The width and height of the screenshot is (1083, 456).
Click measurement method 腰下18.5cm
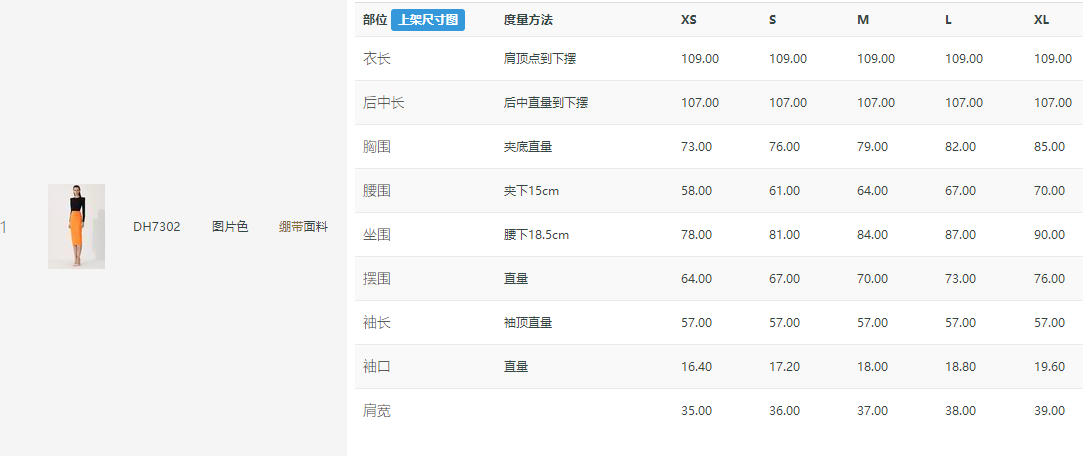536,235
